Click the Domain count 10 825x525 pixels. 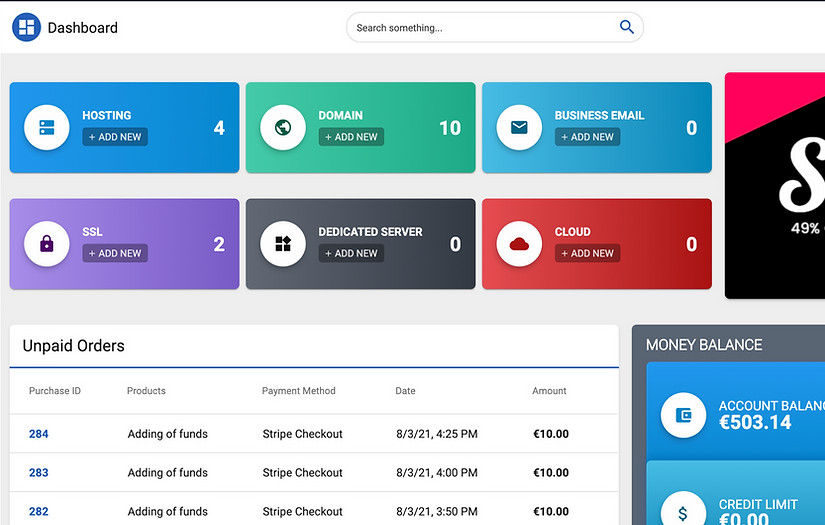tap(450, 128)
